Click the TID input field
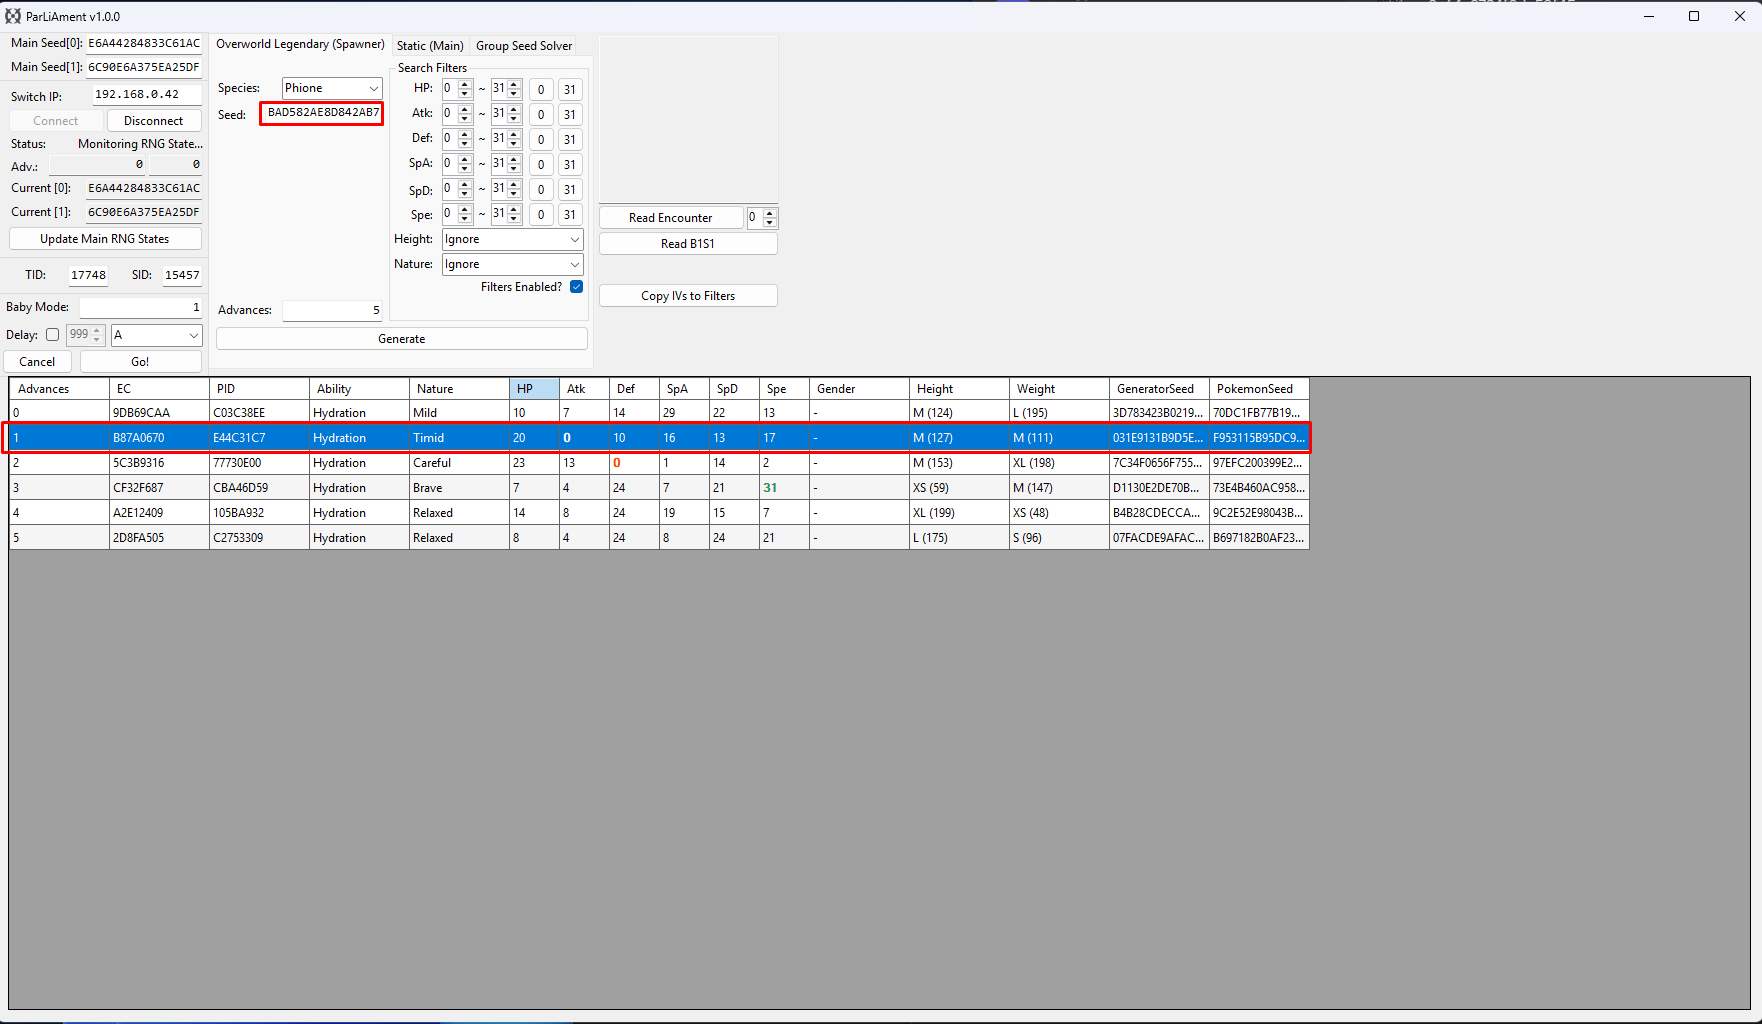Image resolution: width=1762 pixels, height=1024 pixels. click(88, 275)
